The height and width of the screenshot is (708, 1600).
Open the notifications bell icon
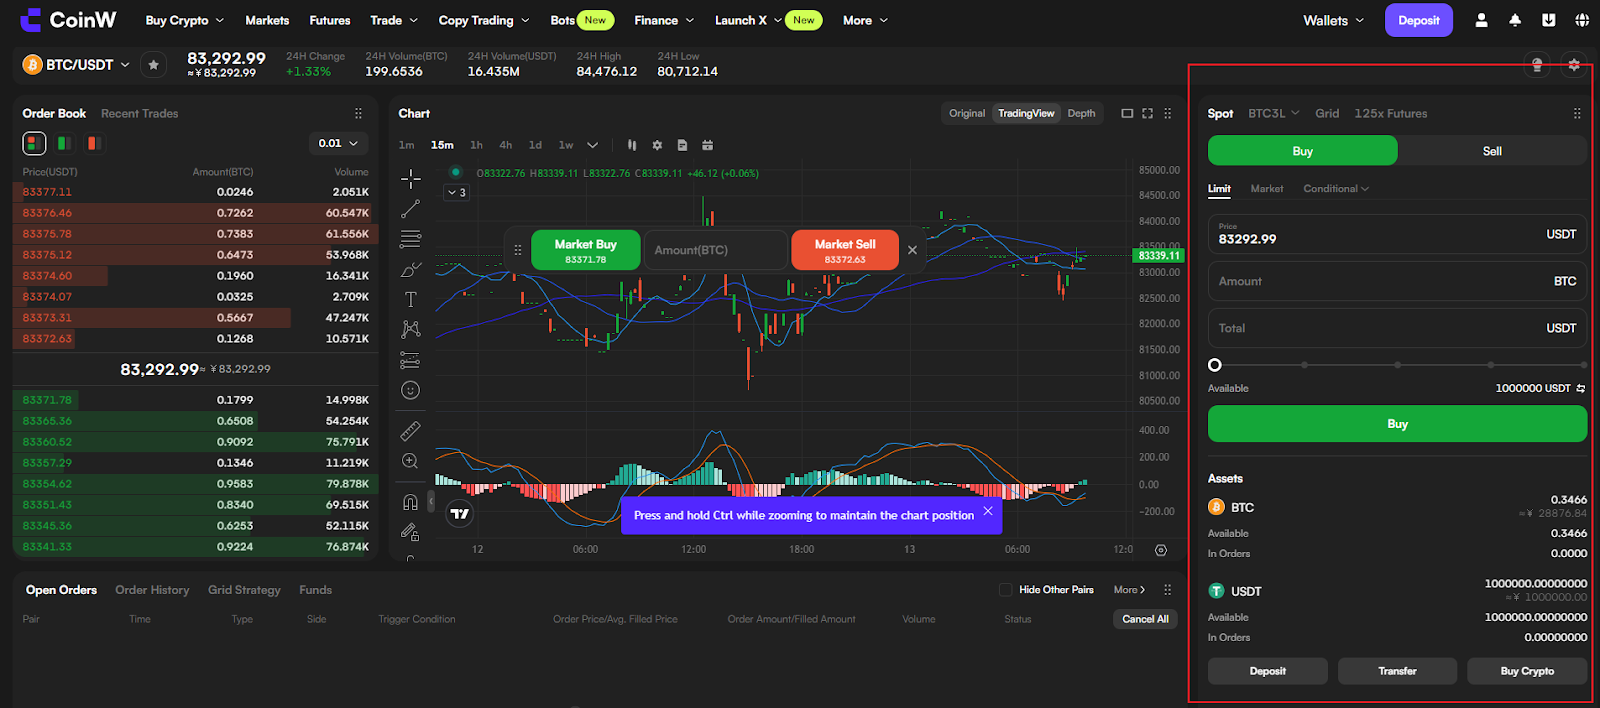pos(1515,20)
